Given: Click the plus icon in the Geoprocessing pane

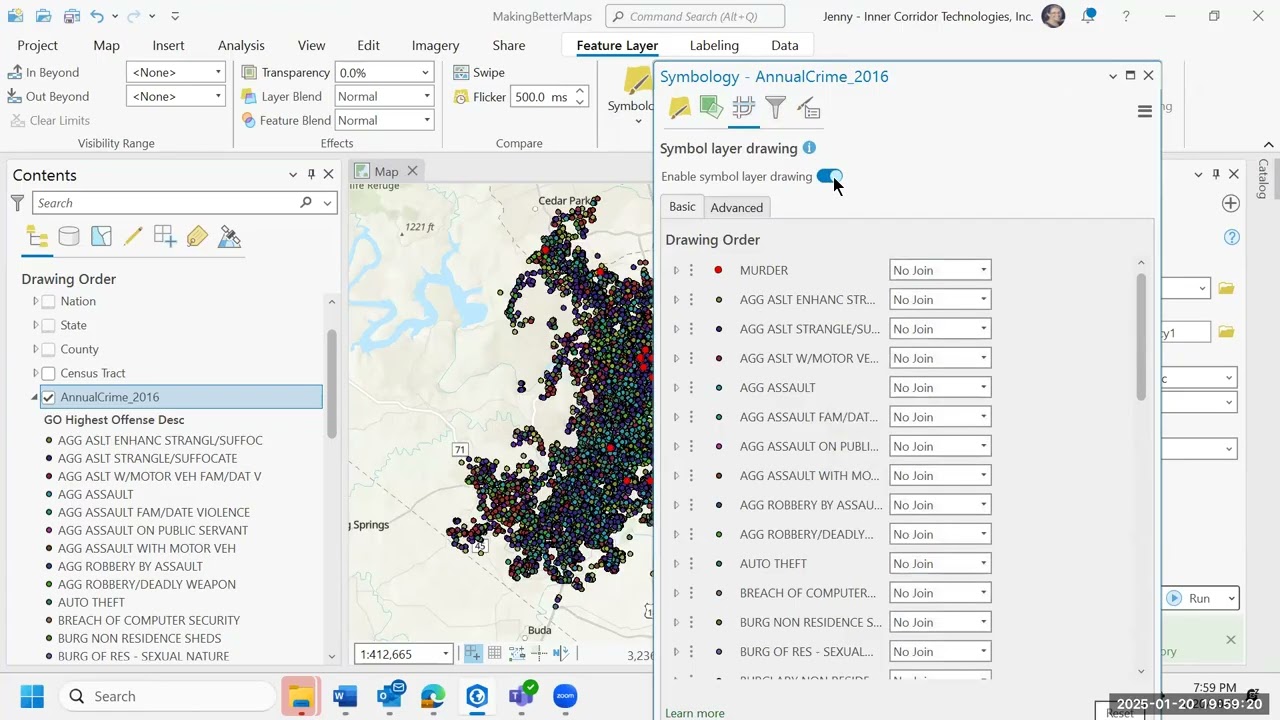Looking at the screenshot, I should [1231, 203].
